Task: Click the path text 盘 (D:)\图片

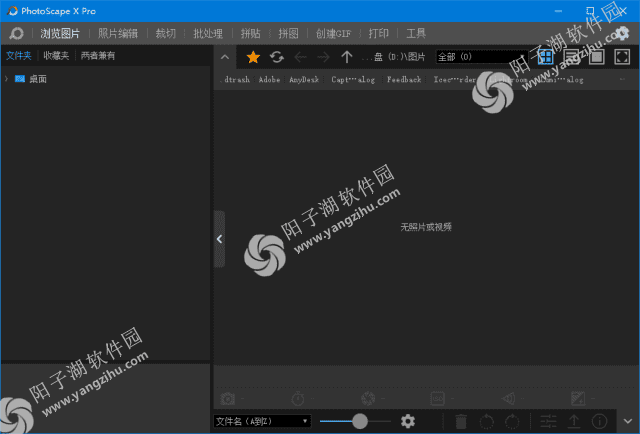Action: click(x=400, y=57)
